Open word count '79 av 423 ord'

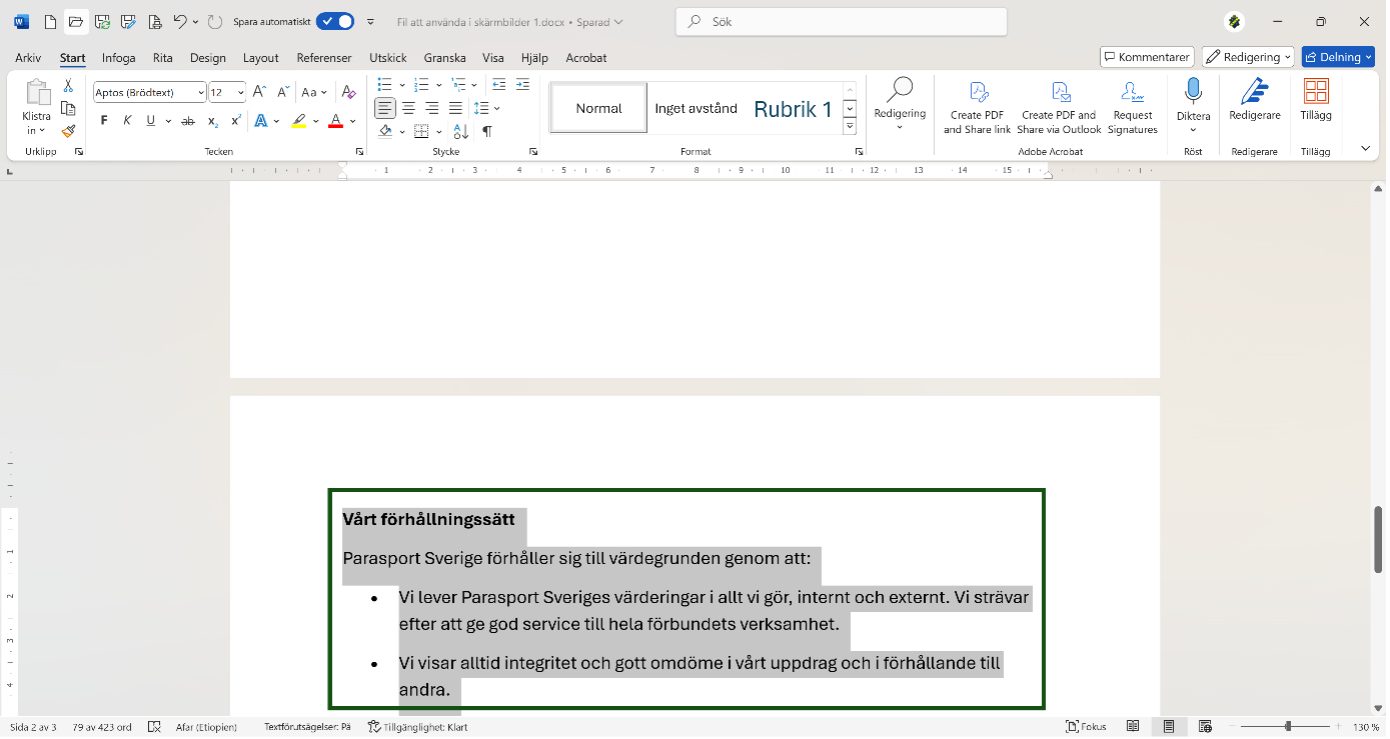pyautogui.click(x=103, y=727)
